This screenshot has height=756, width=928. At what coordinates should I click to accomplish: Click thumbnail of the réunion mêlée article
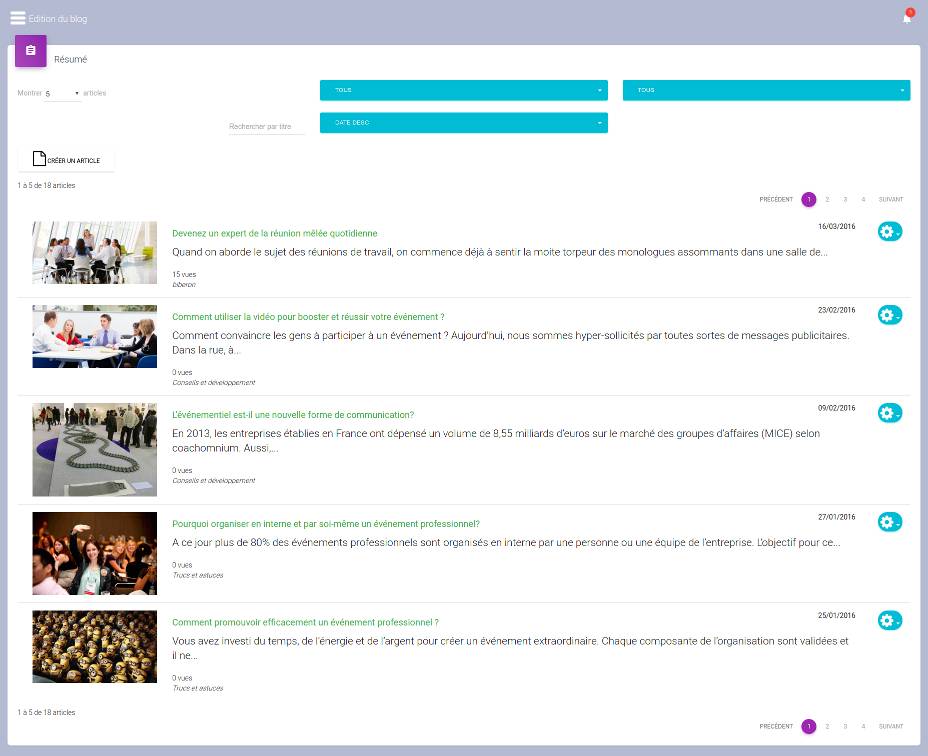95,253
